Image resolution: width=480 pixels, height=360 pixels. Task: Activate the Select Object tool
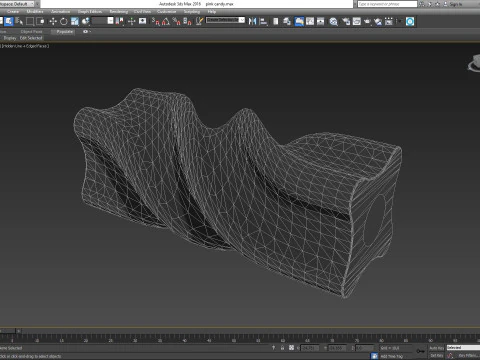[9, 22]
